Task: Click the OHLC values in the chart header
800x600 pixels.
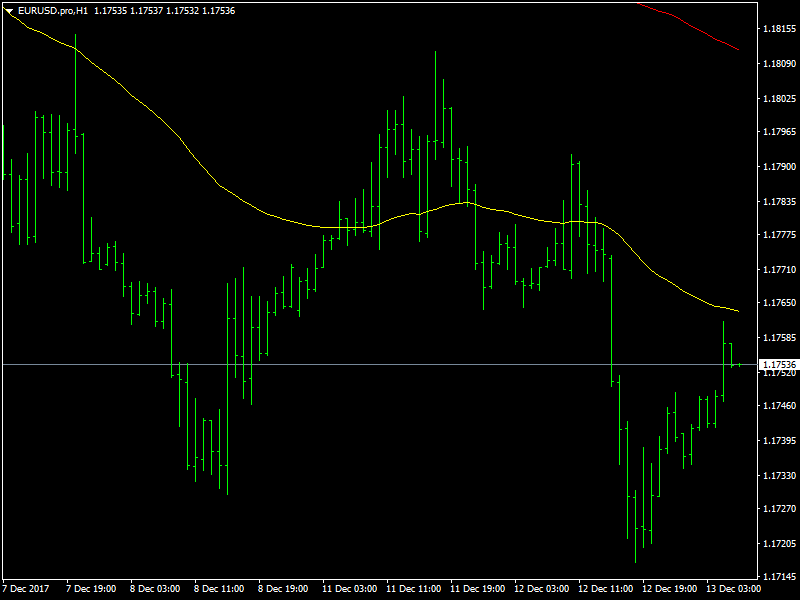Action: (165, 11)
